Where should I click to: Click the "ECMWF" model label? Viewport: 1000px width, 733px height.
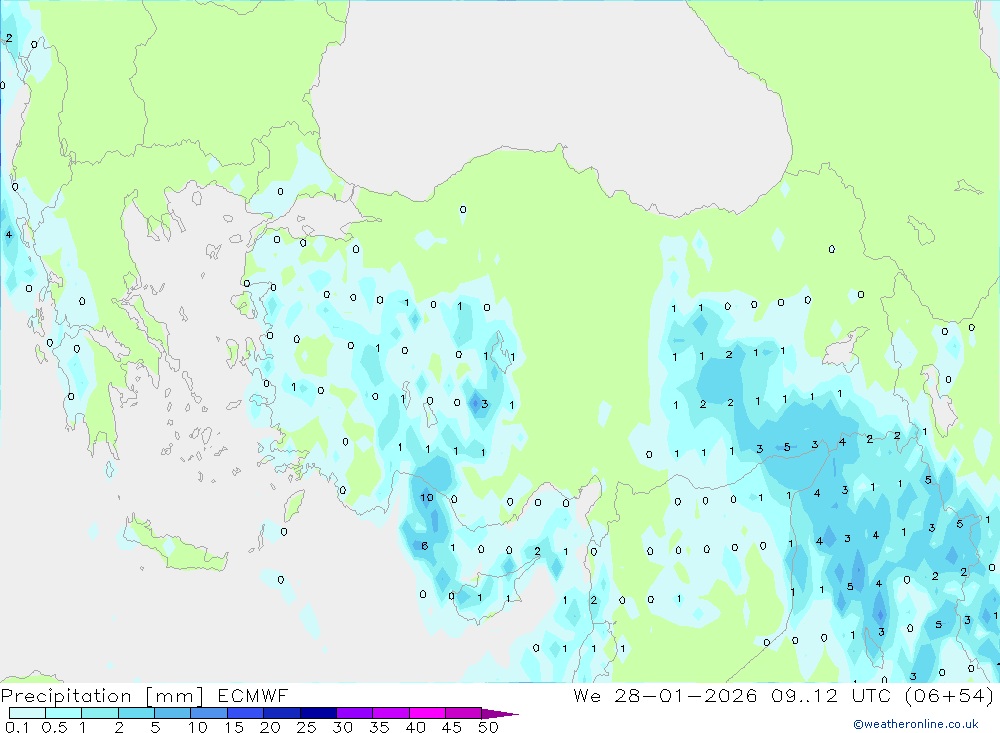[x=253, y=695]
